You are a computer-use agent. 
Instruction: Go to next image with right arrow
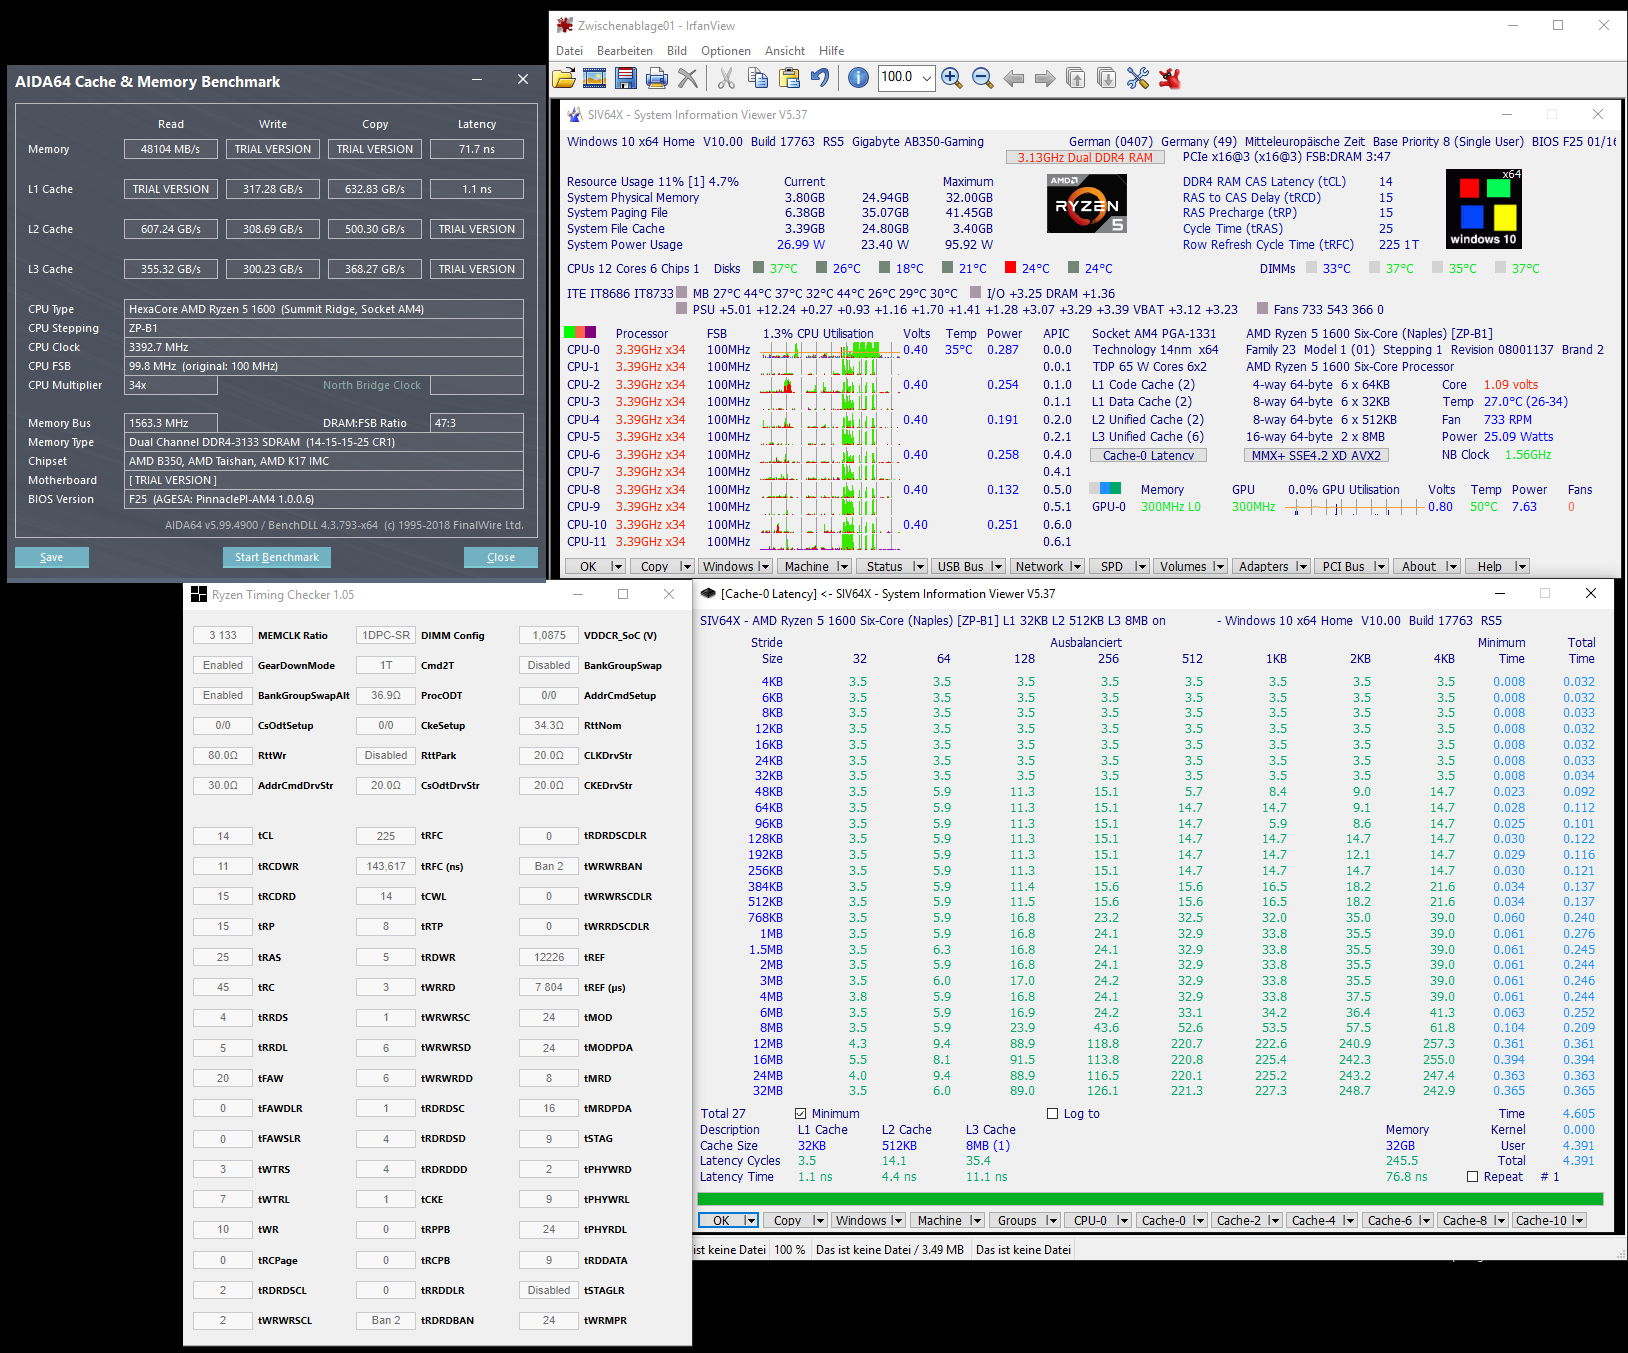(1045, 78)
